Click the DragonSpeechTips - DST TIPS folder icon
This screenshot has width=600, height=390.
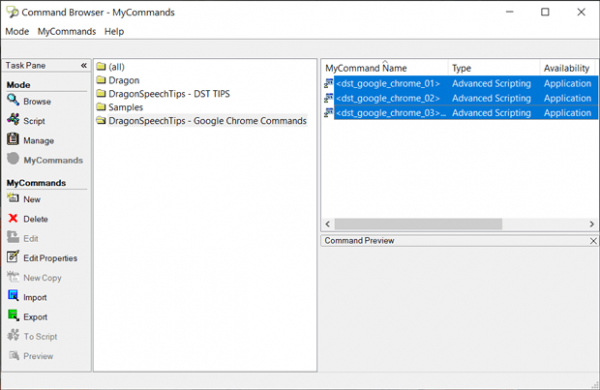(101, 93)
